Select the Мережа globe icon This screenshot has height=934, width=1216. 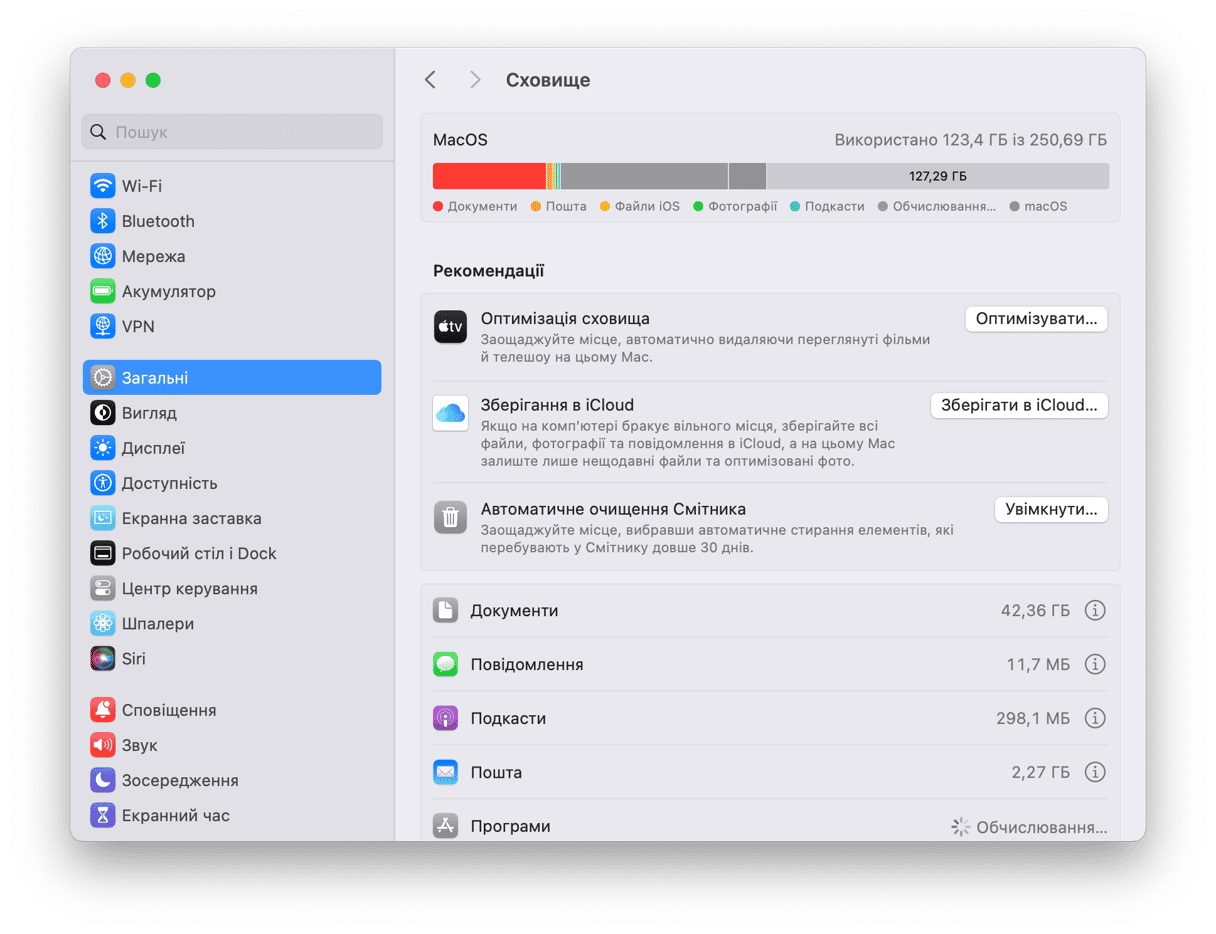click(102, 256)
